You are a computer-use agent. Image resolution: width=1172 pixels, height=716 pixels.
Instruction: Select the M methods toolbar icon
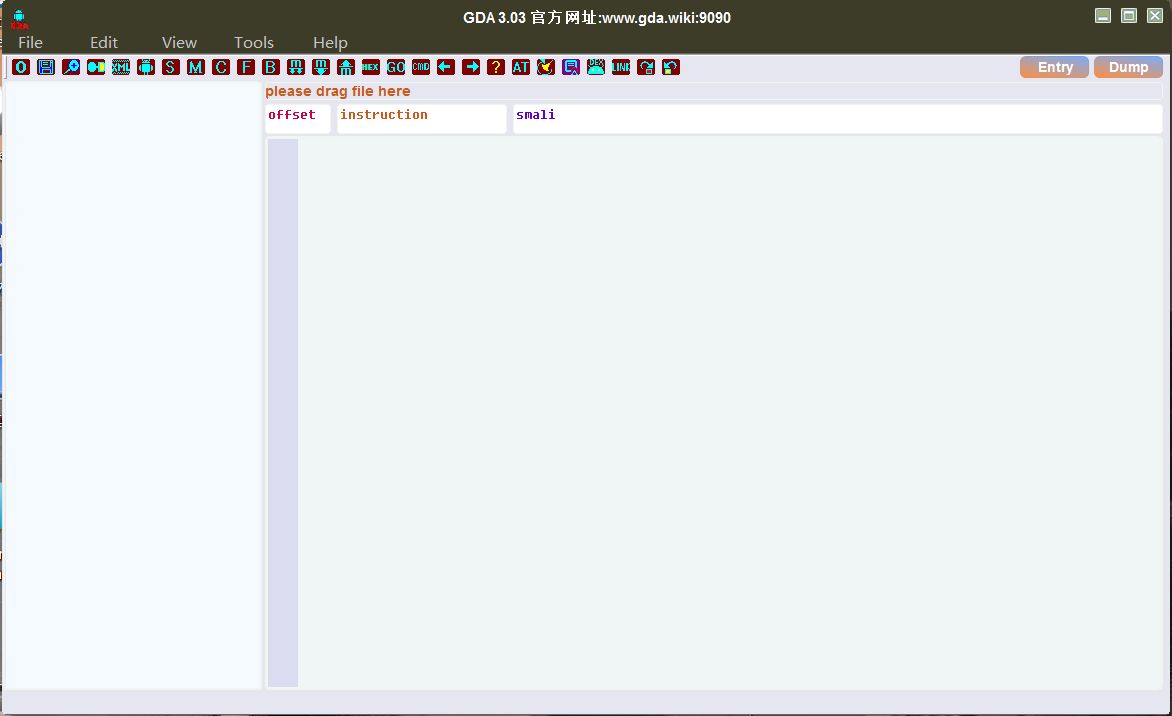pos(196,67)
